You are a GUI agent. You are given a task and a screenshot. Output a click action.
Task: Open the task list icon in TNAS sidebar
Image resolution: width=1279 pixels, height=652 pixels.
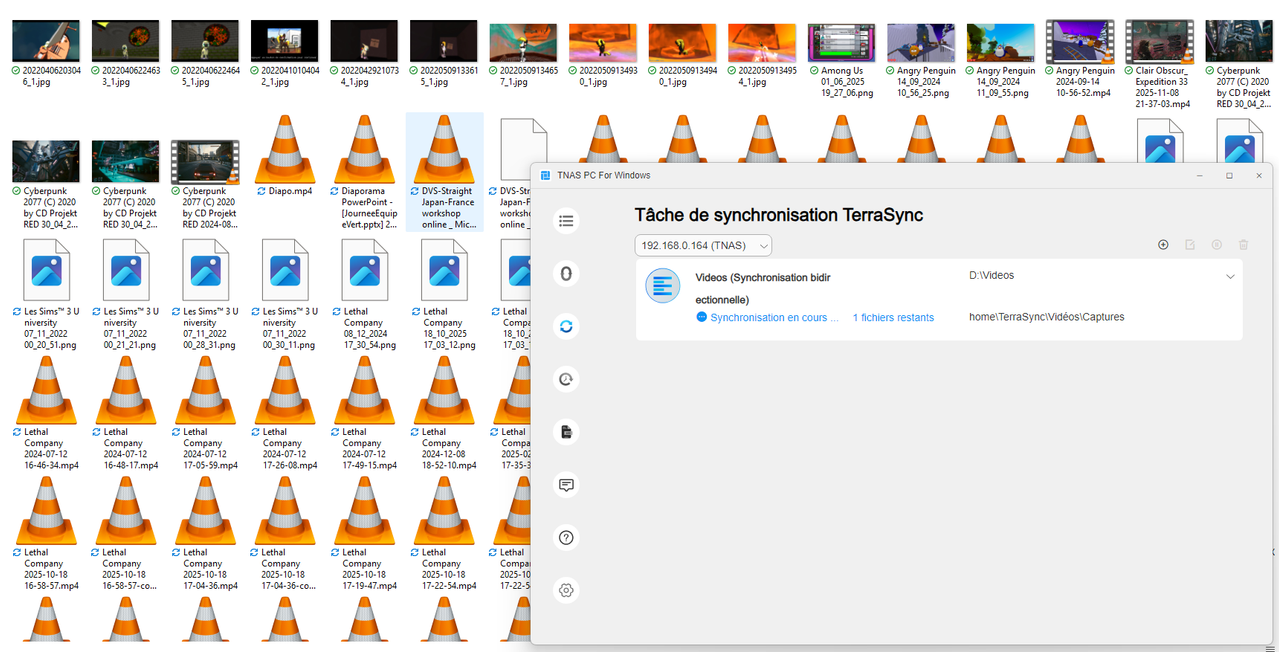pos(567,221)
